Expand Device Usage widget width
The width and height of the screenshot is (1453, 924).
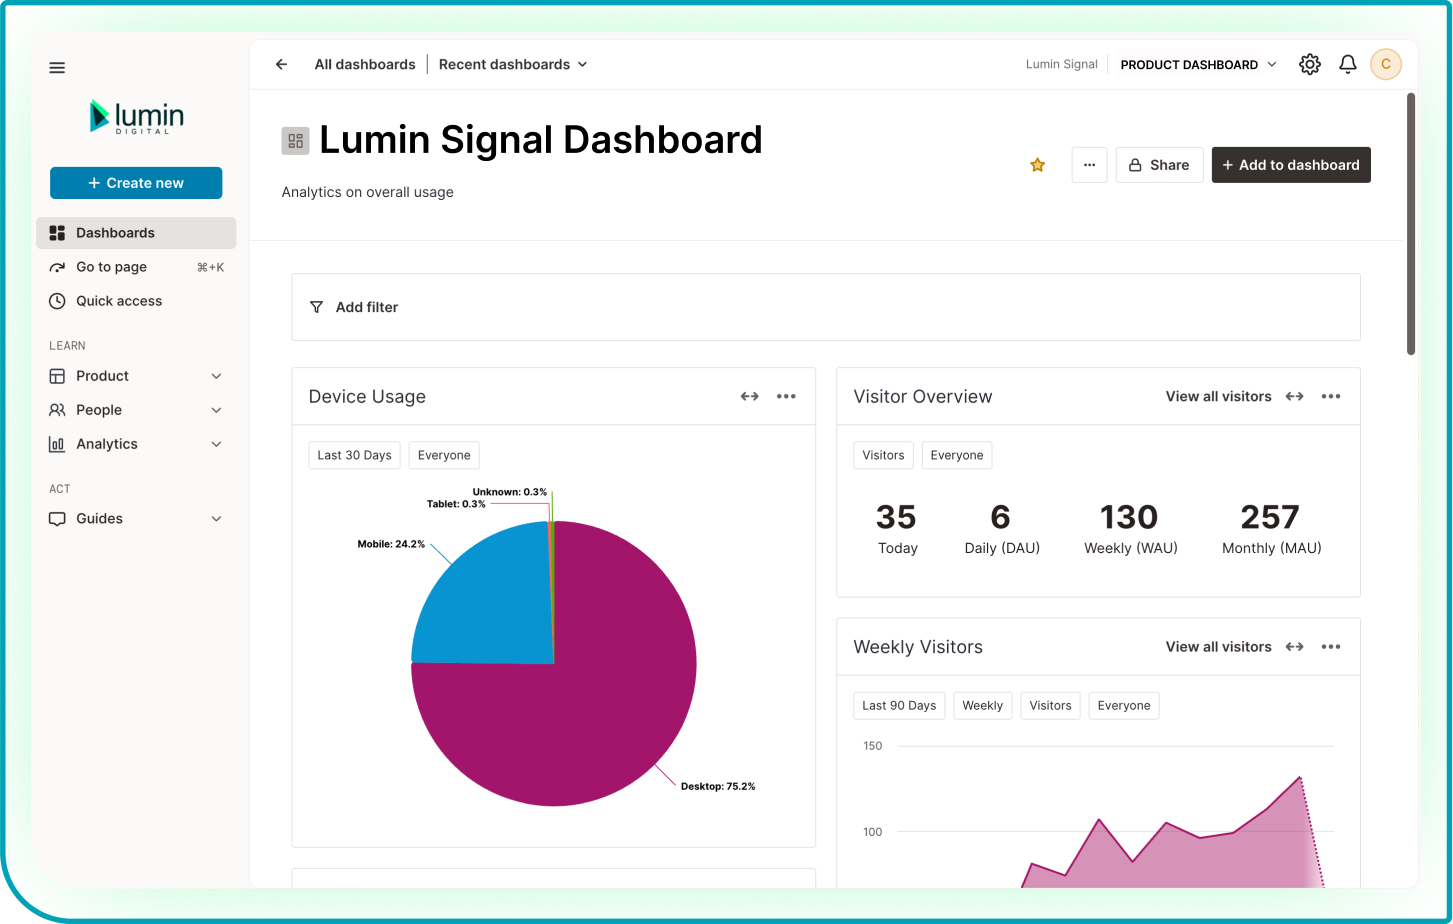click(749, 397)
